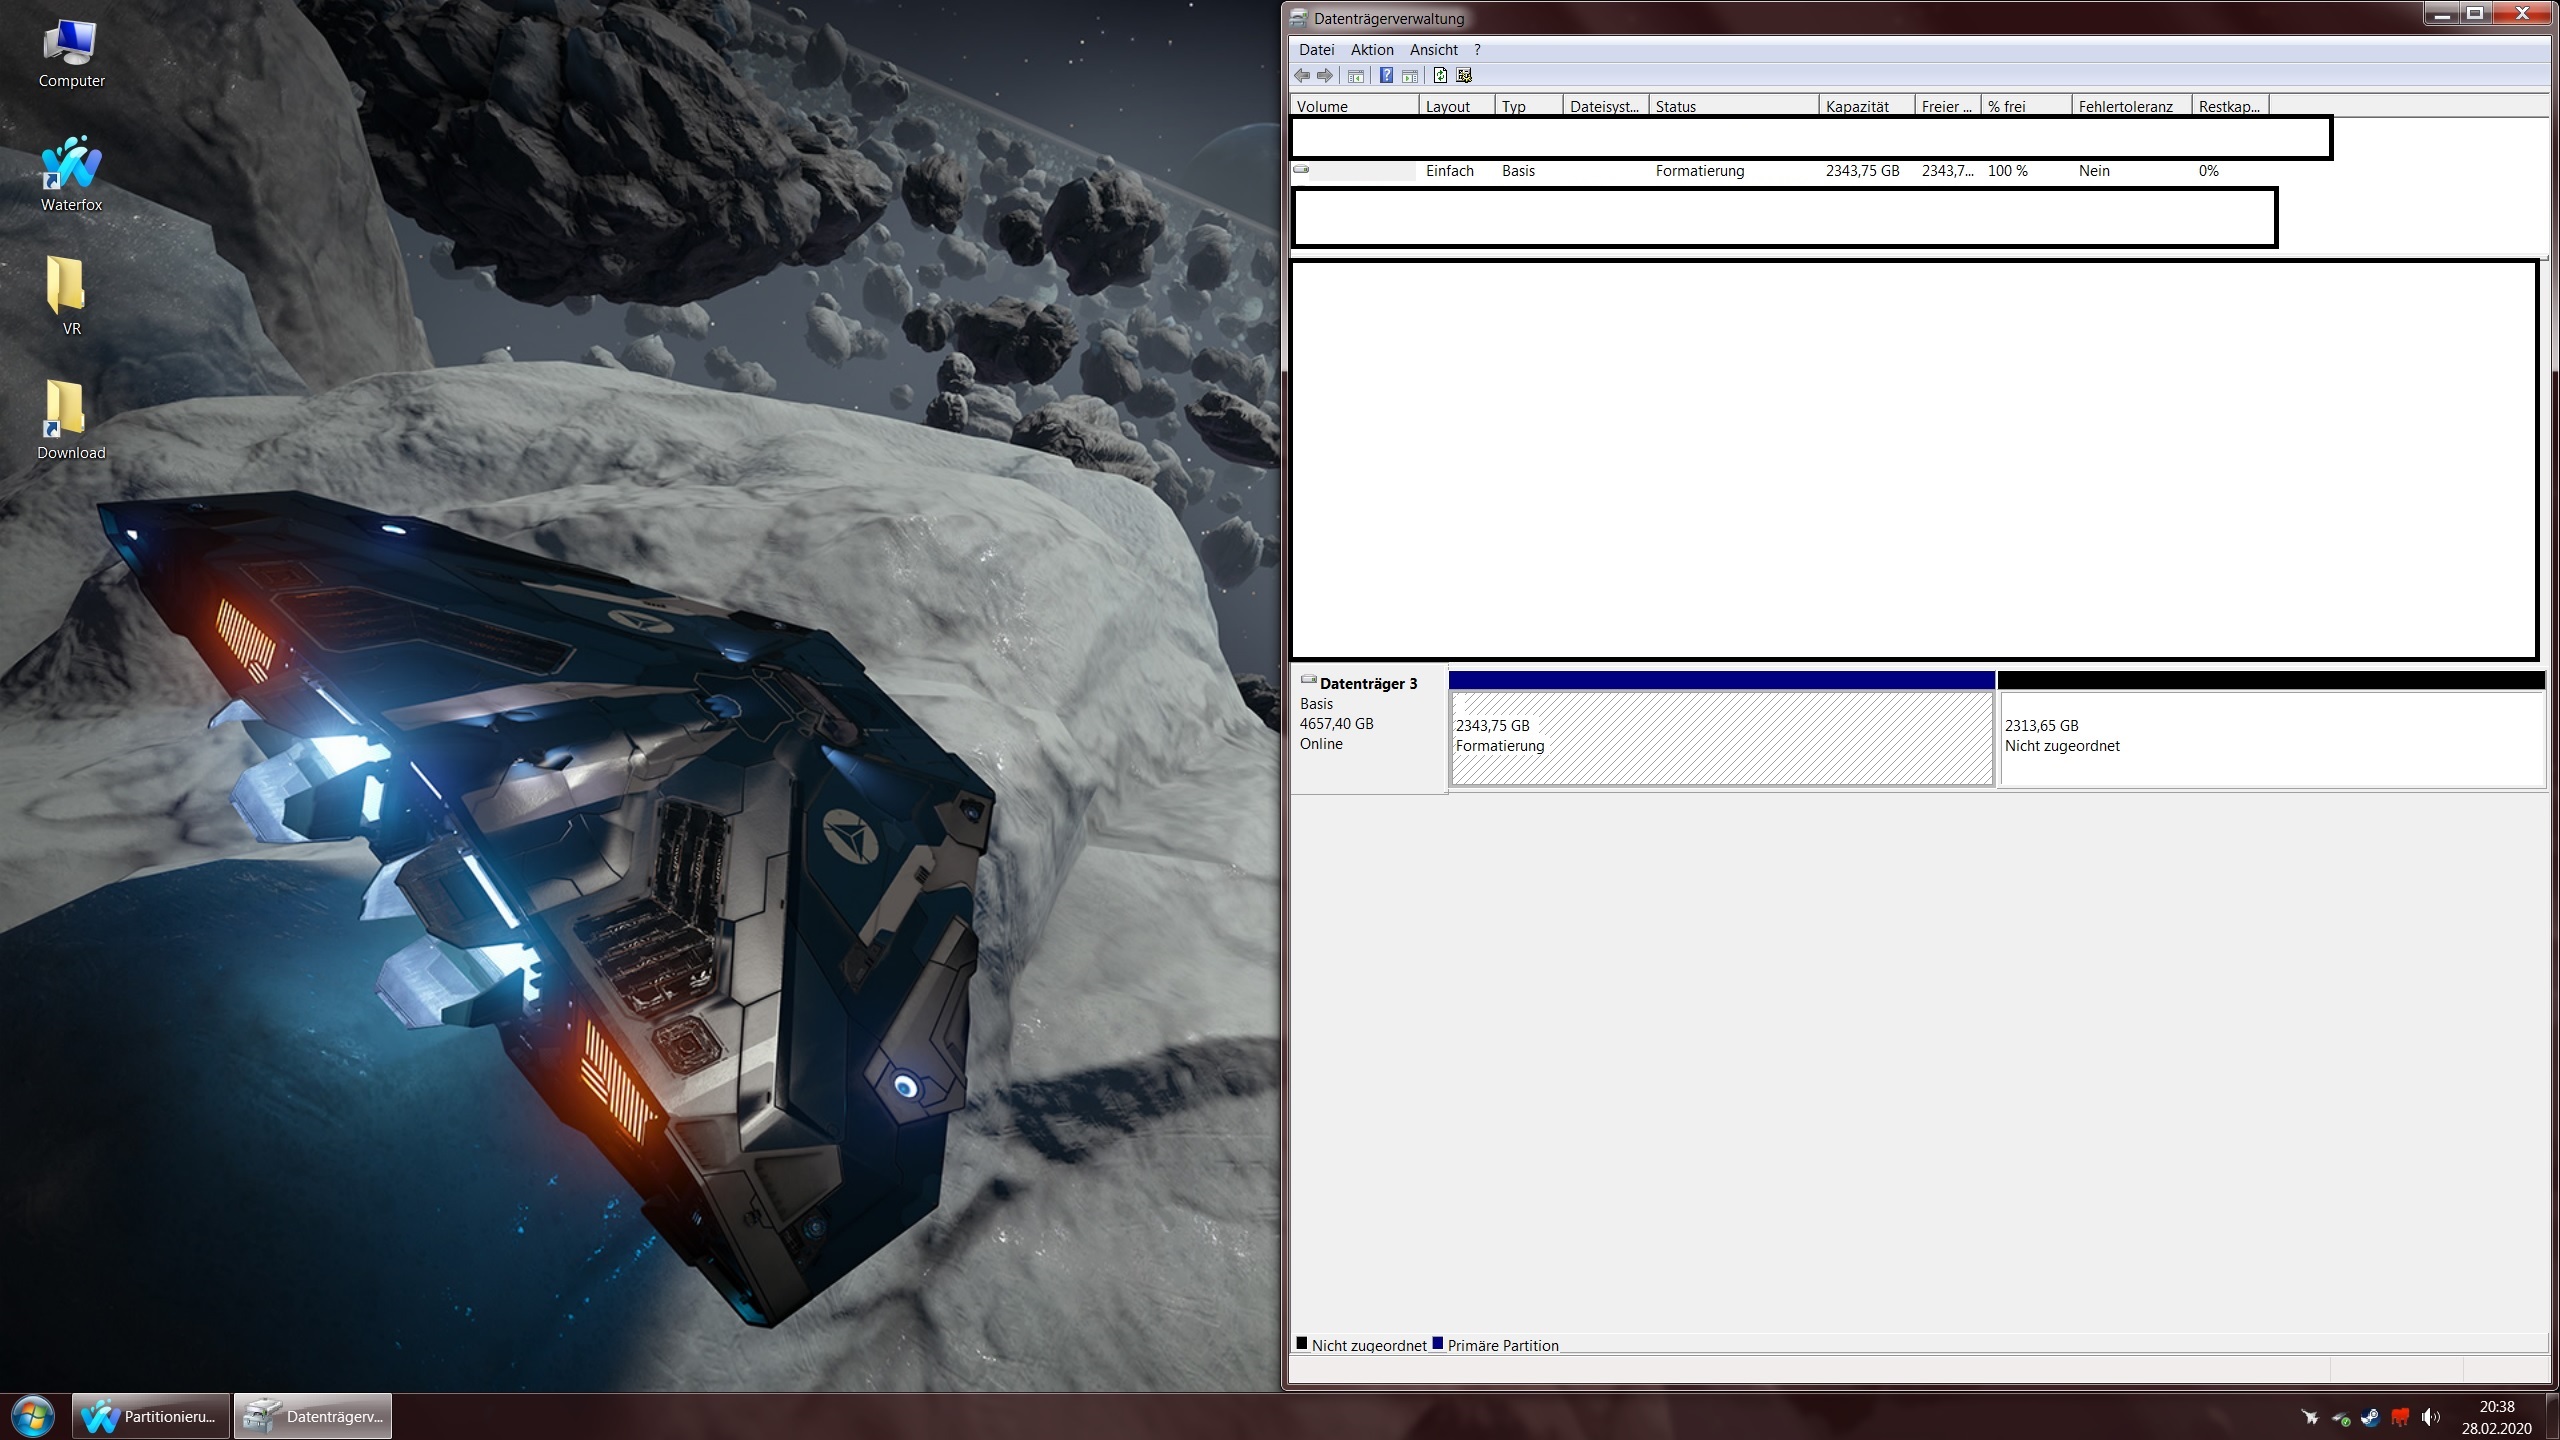This screenshot has height=1440, width=2560.
Task: Click the Windows Start orb
Action: 32,1416
